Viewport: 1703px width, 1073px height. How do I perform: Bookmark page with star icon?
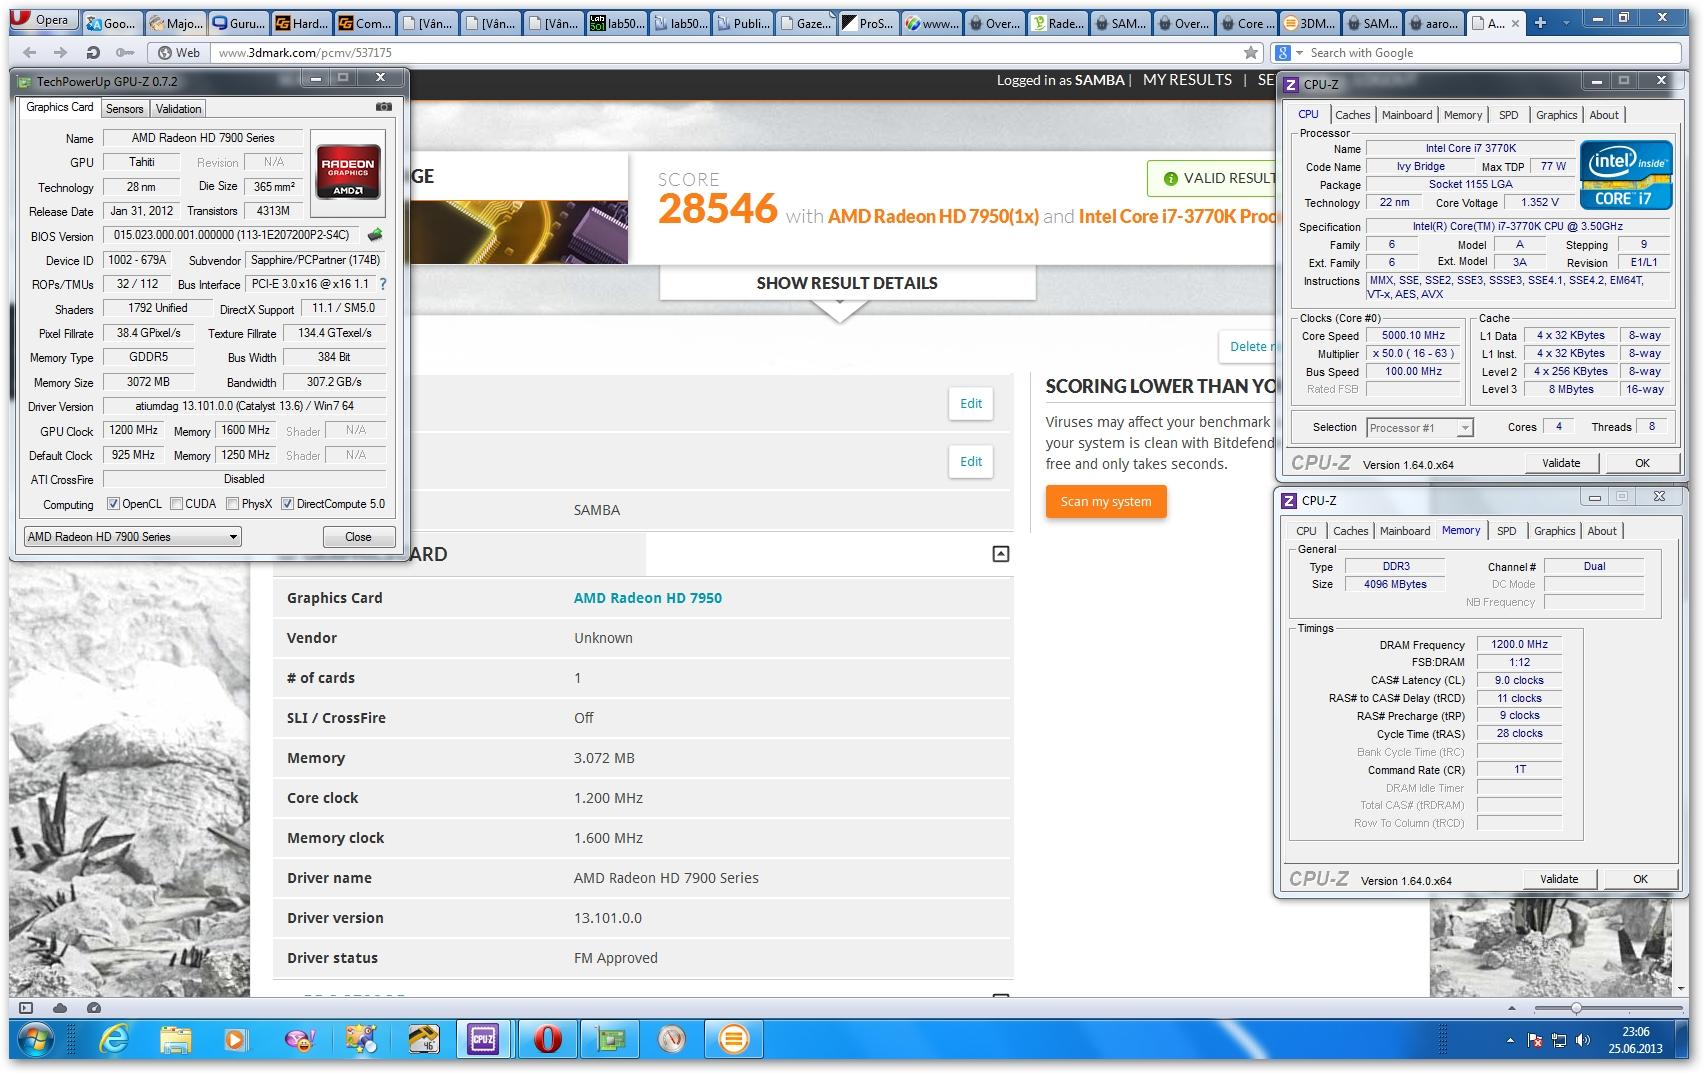tap(1252, 53)
